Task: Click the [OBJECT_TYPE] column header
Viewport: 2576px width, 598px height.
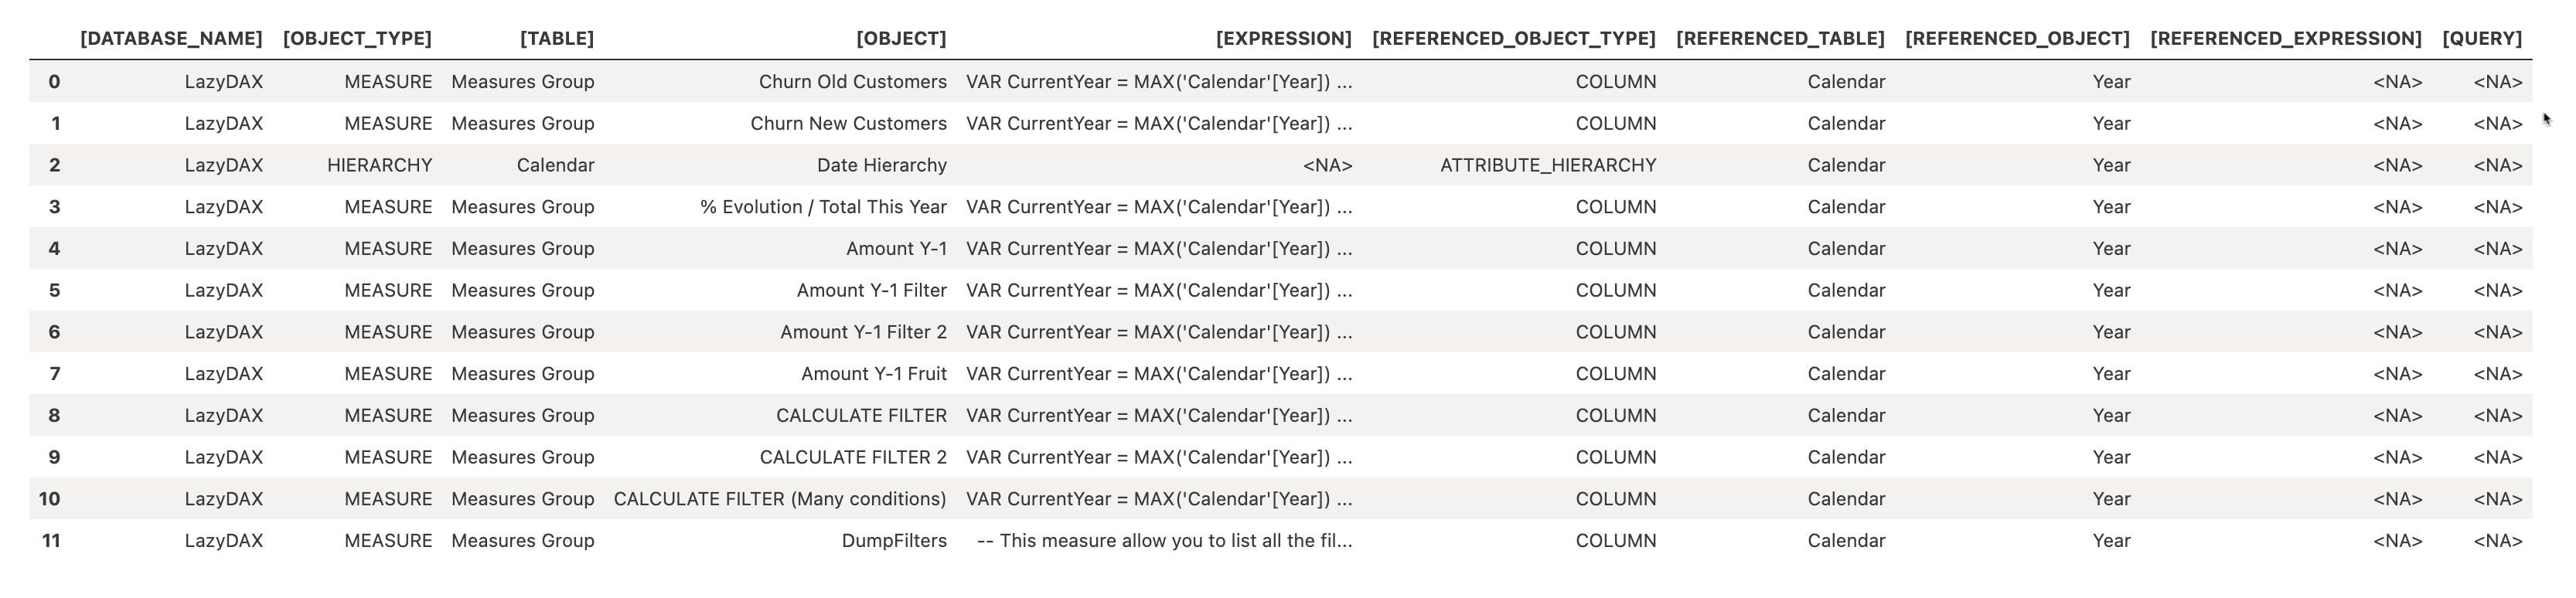Action: coord(357,38)
